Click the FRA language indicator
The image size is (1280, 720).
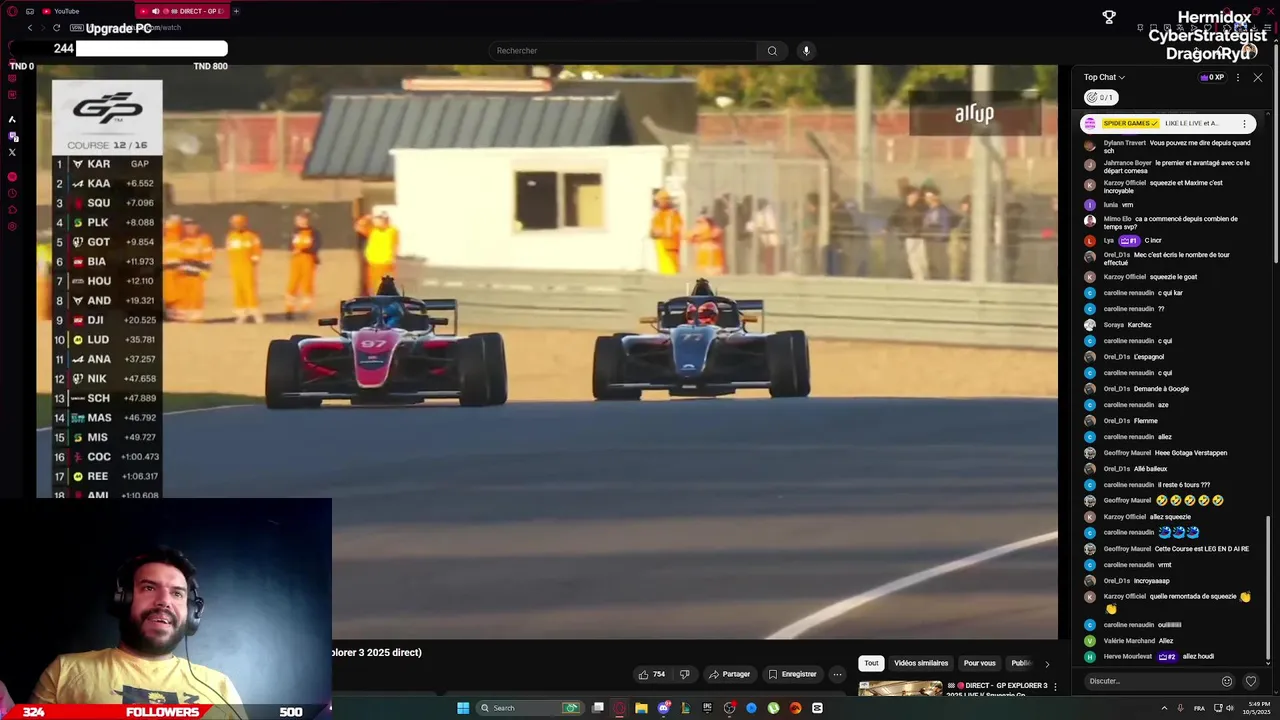(x=1199, y=708)
